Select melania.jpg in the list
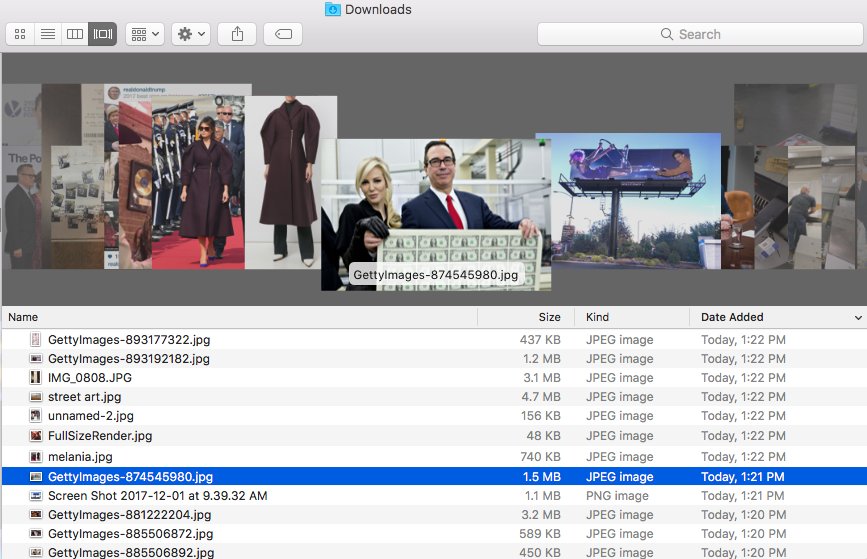 [434, 457]
